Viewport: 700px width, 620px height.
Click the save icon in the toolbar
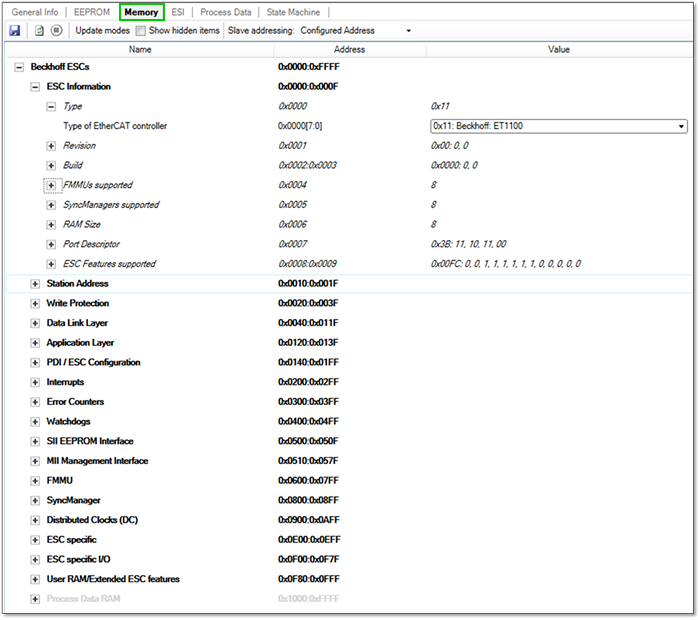coord(15,31)
